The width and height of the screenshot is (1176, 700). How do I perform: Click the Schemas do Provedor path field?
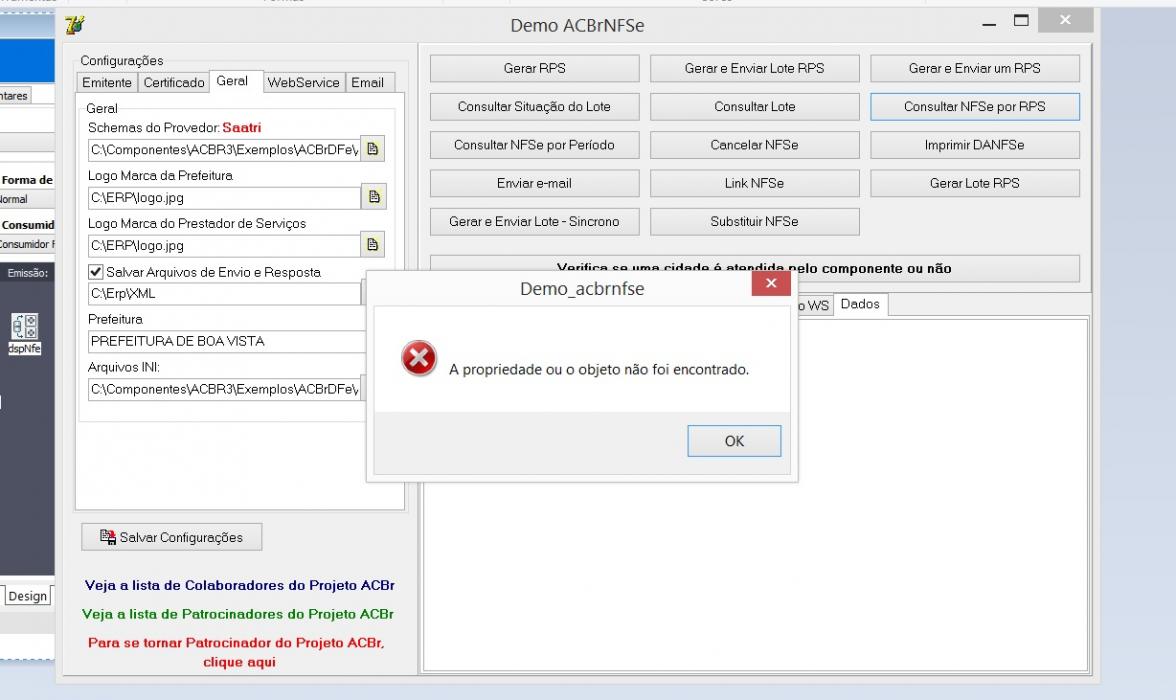[x=224, y=149]
